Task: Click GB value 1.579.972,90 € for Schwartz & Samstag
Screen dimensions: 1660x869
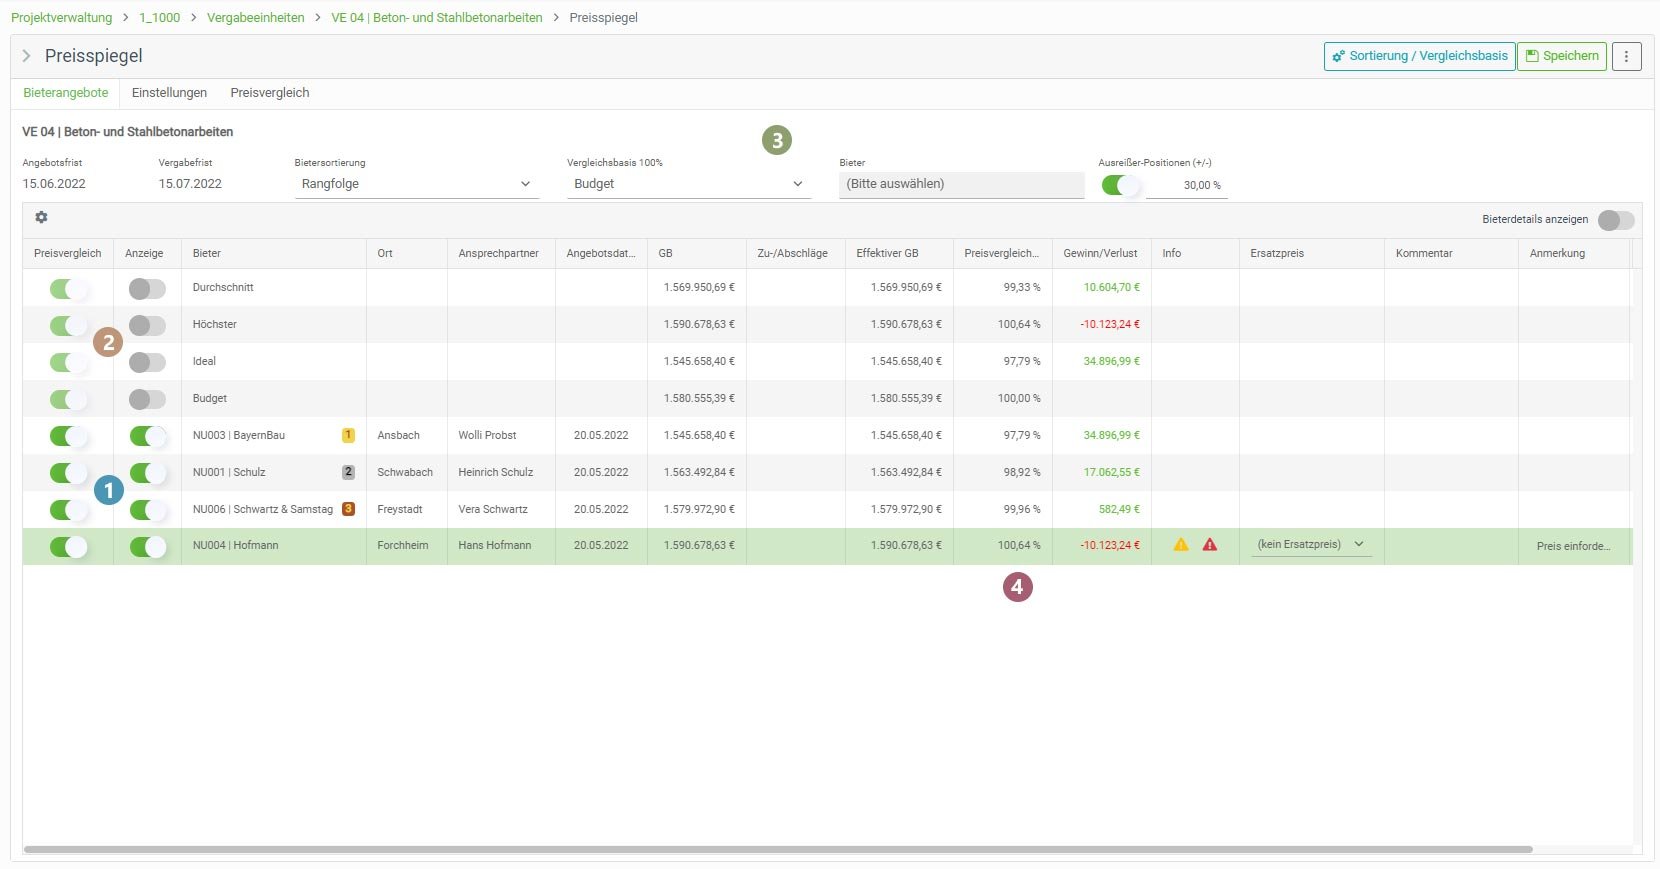Action: pyautogui.click(x=699, y=509)
